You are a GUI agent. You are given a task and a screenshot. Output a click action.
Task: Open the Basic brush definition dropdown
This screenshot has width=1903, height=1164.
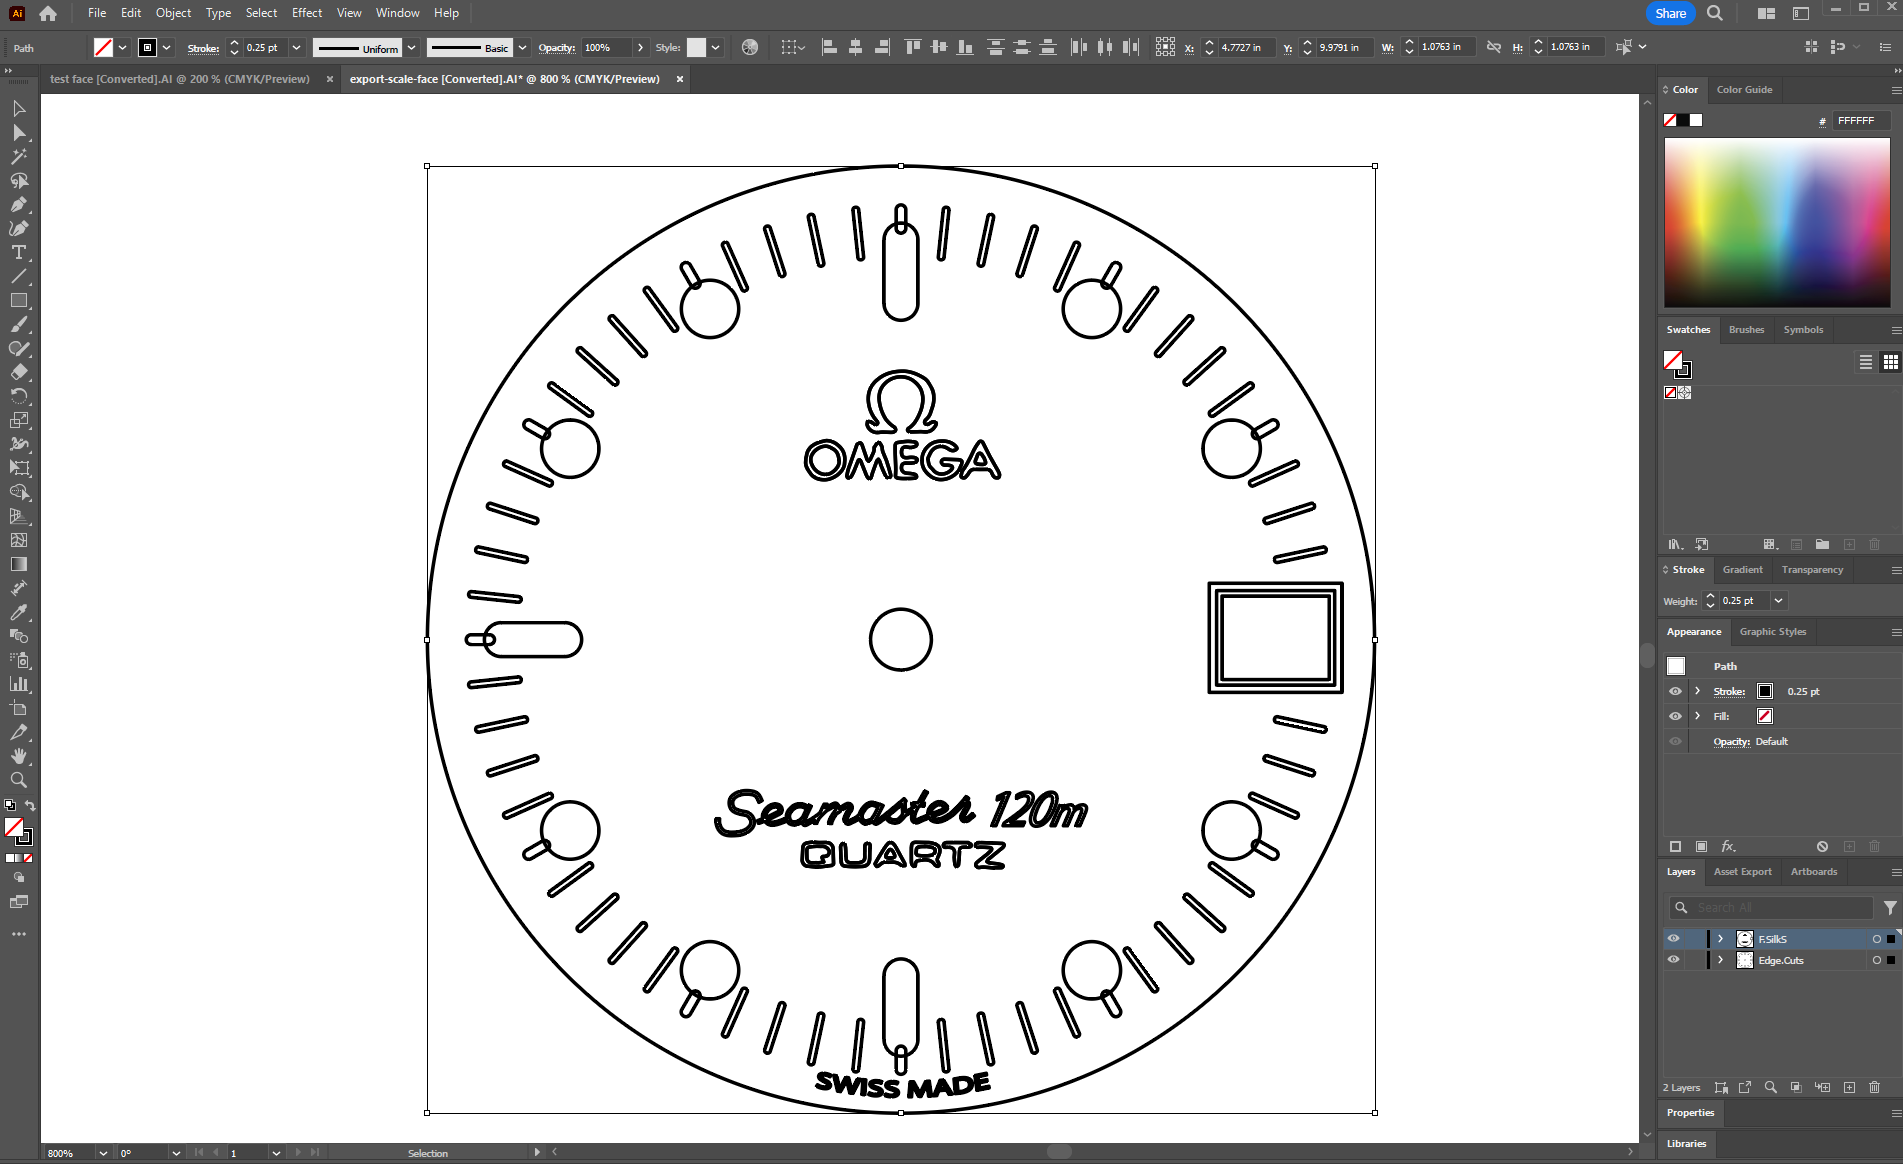[x=522, y=47]
